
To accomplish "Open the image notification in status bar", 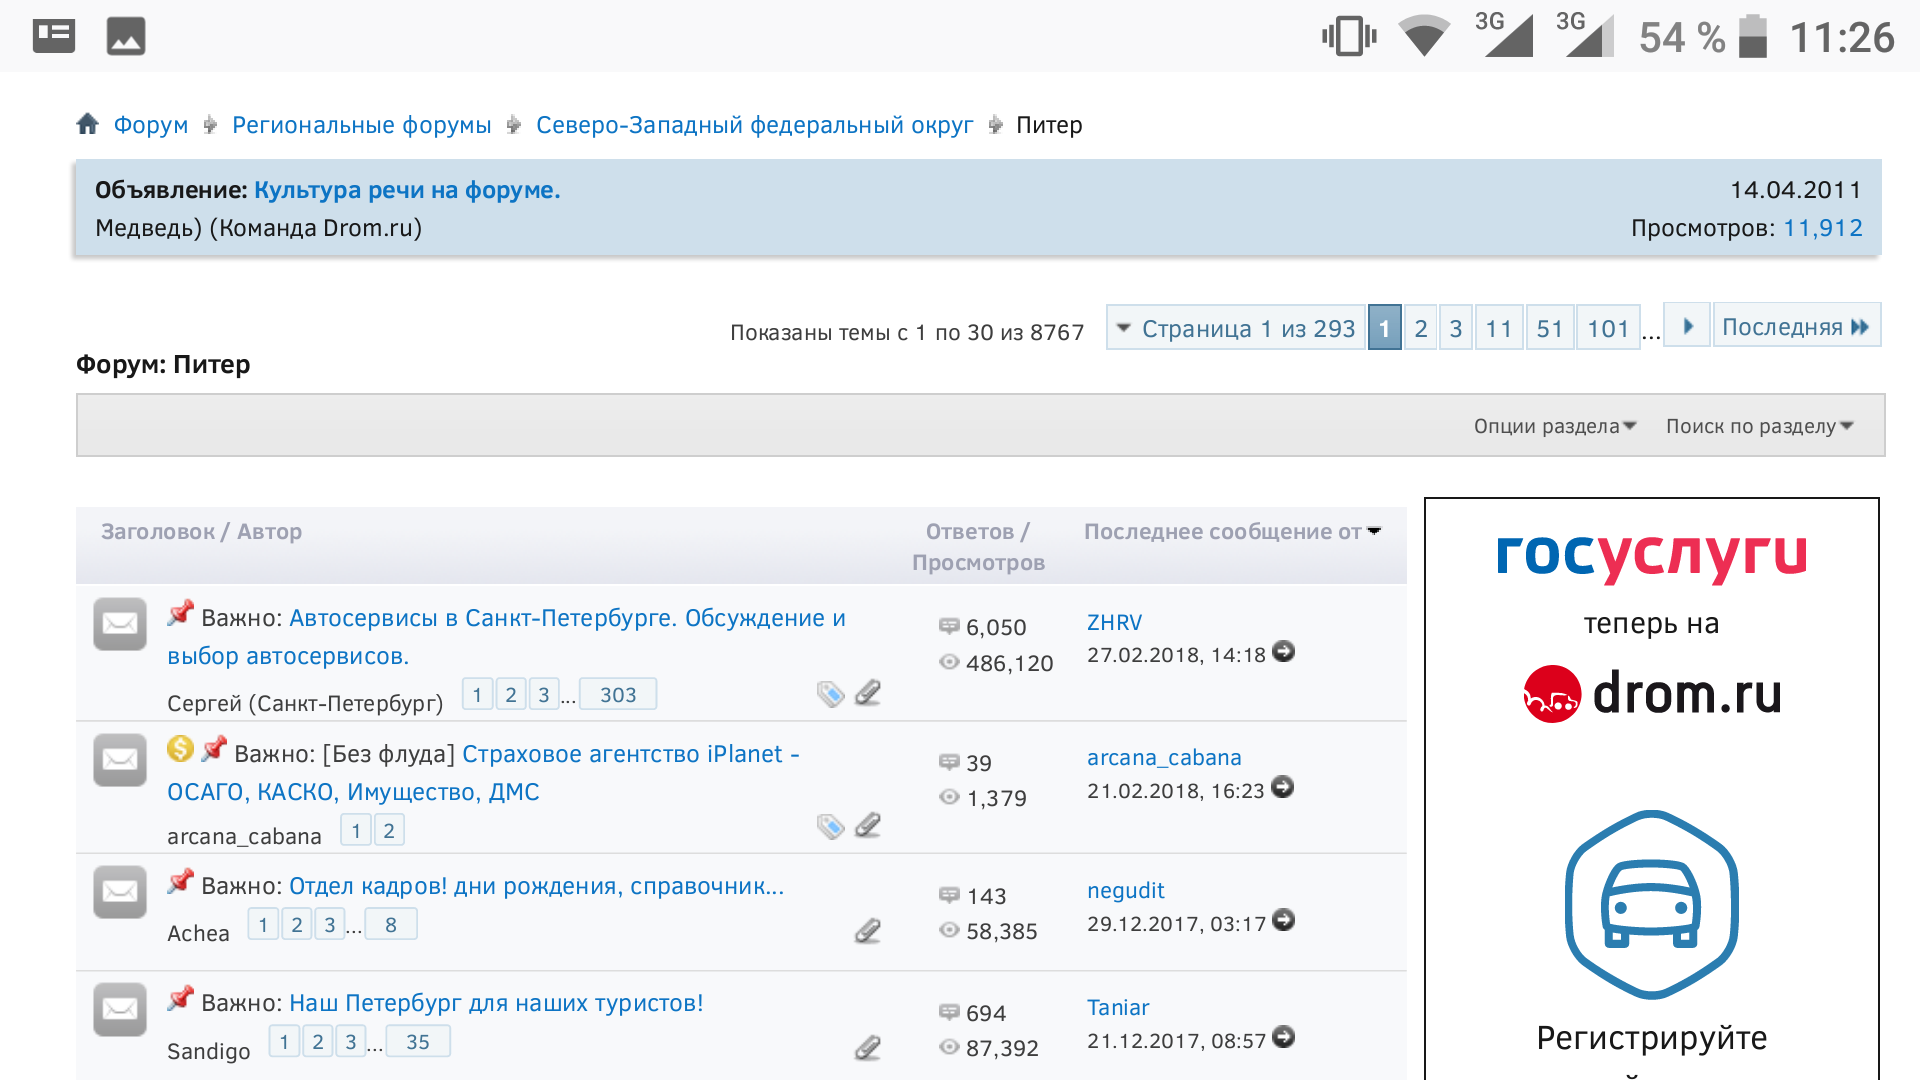I will coord(126,37).
